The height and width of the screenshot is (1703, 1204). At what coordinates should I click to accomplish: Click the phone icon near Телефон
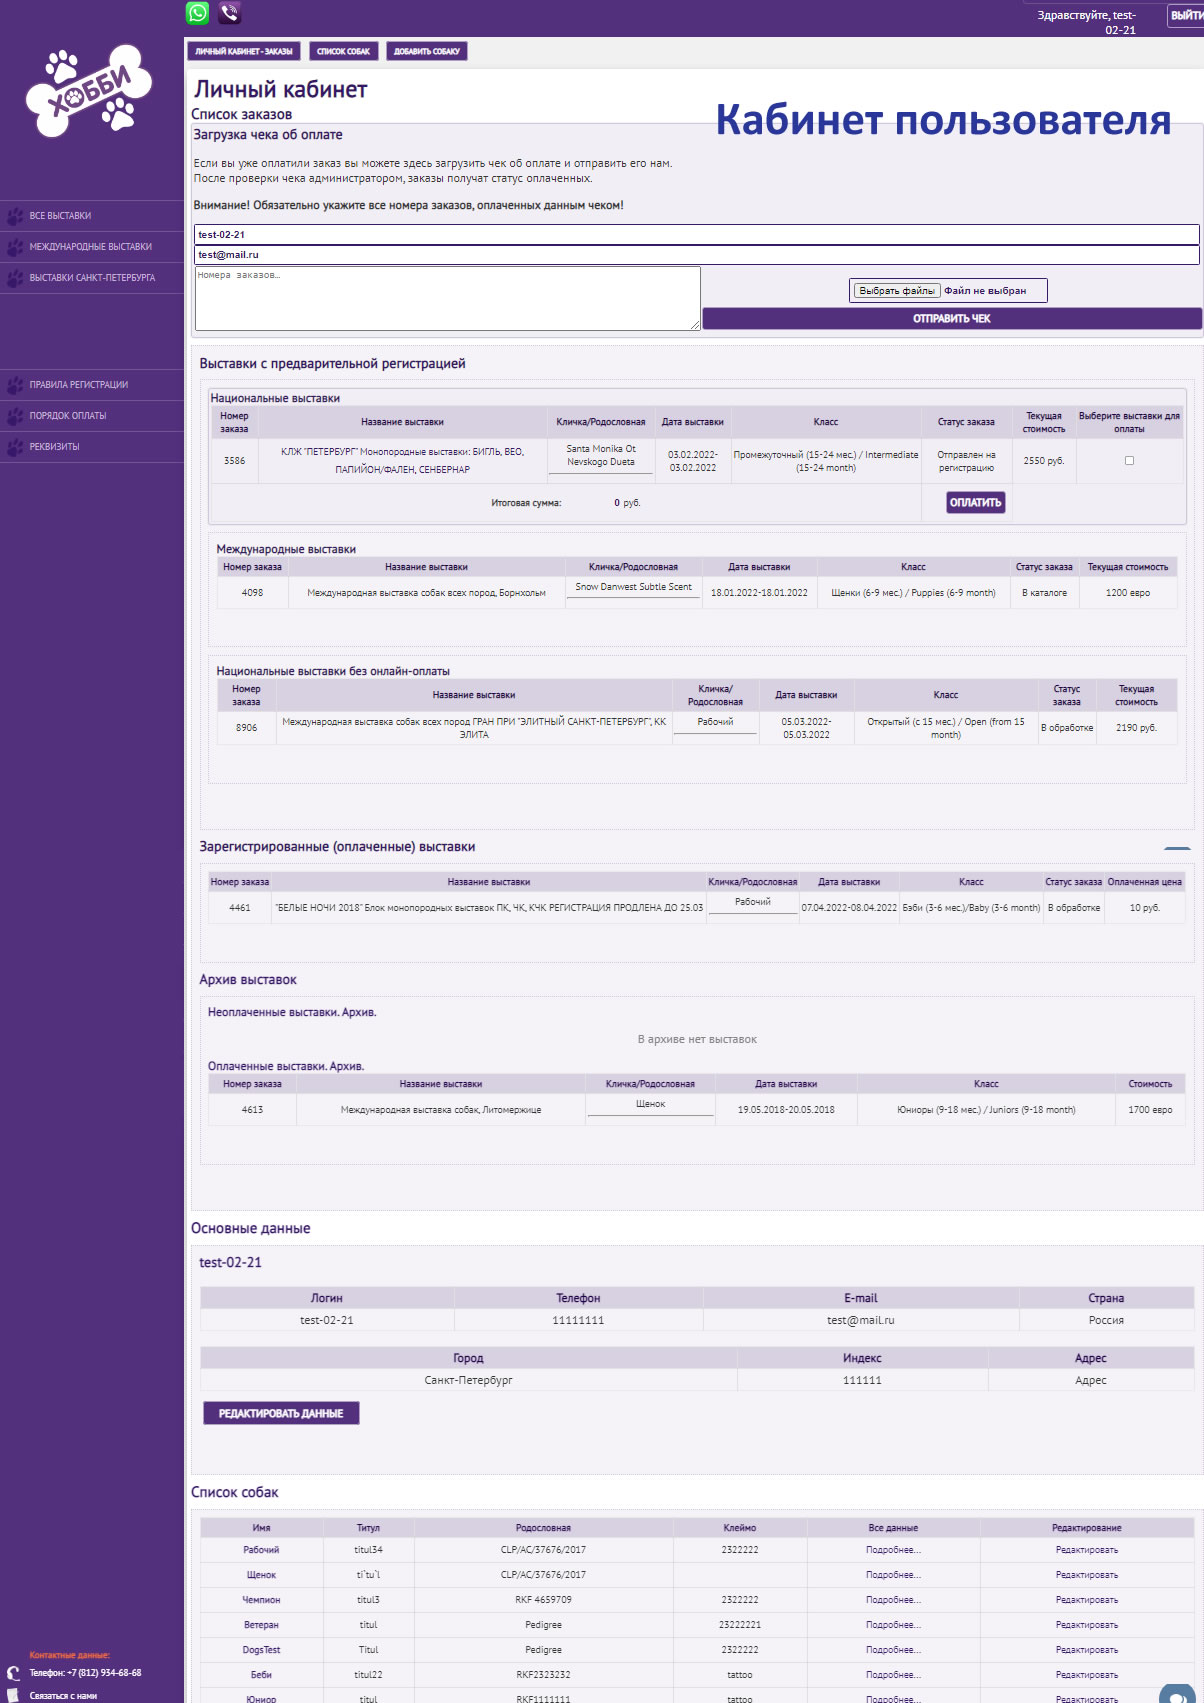point(13,1673)
